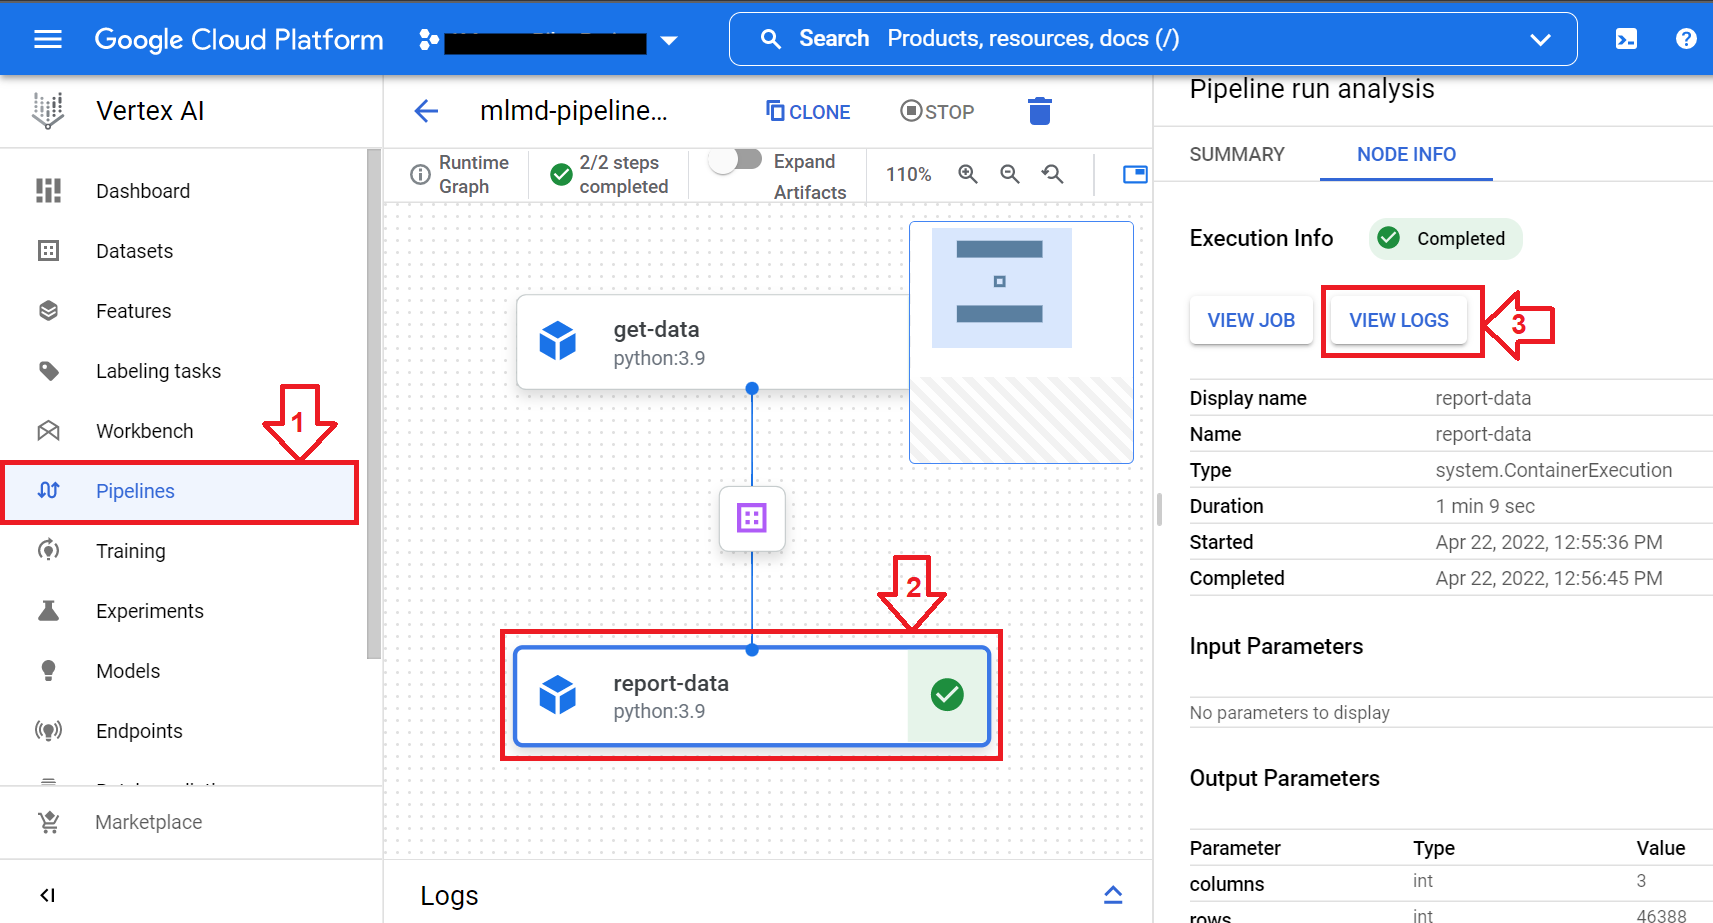
Task: Clone the pipeline run
Action: pyautogui.click(x=808, y=112)
